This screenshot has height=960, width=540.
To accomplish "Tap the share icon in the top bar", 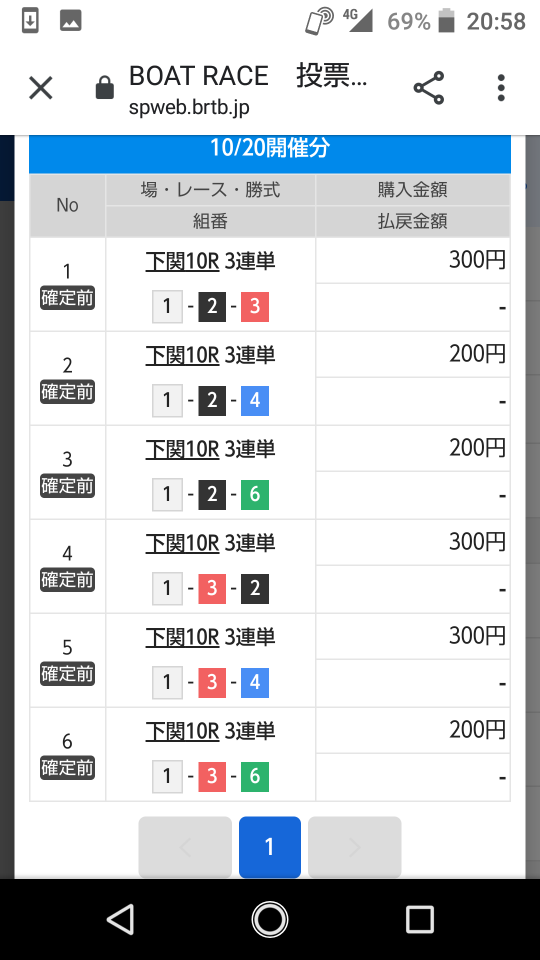I will click(x=429, y=88).
